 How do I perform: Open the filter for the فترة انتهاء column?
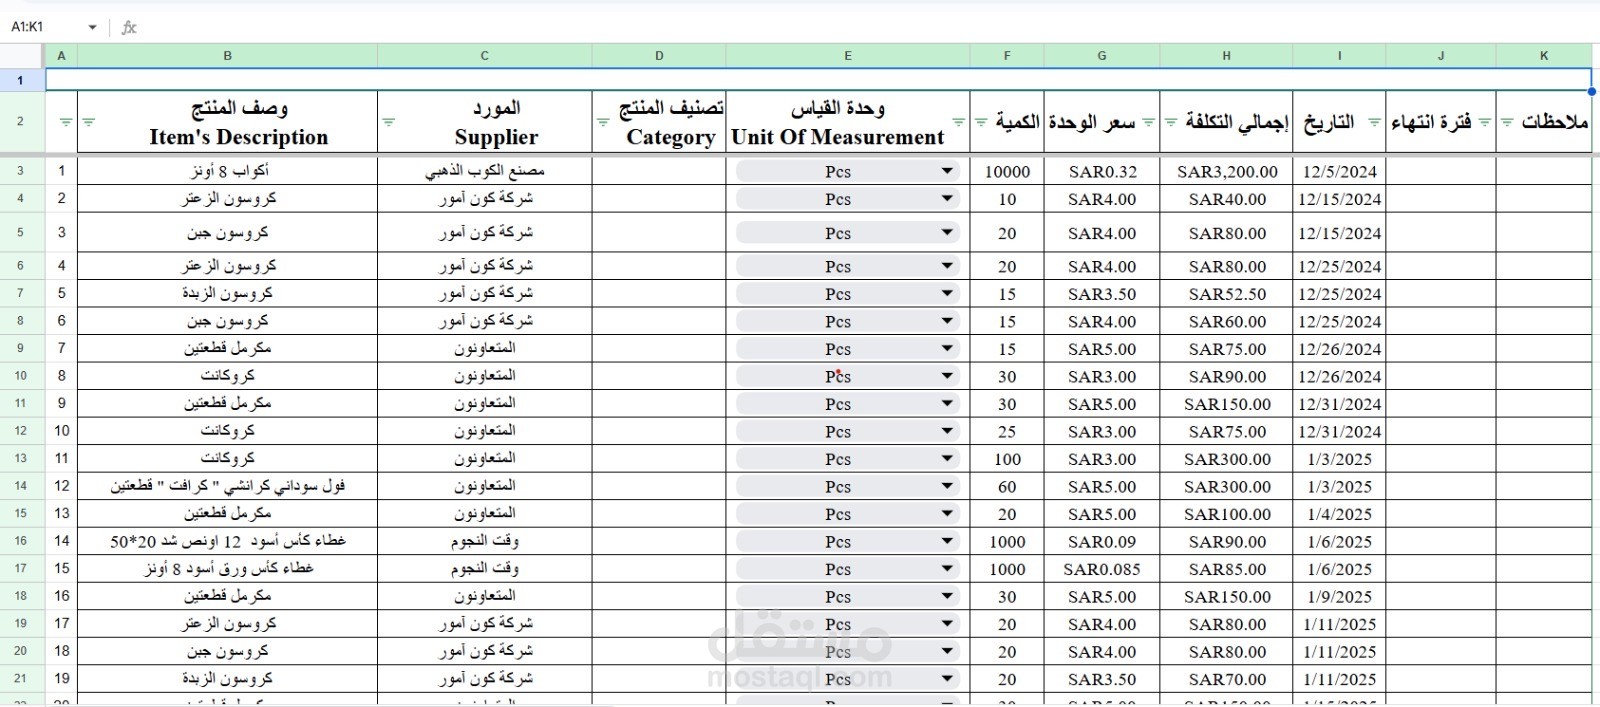pyautogui.click(x=1484, y=122)
